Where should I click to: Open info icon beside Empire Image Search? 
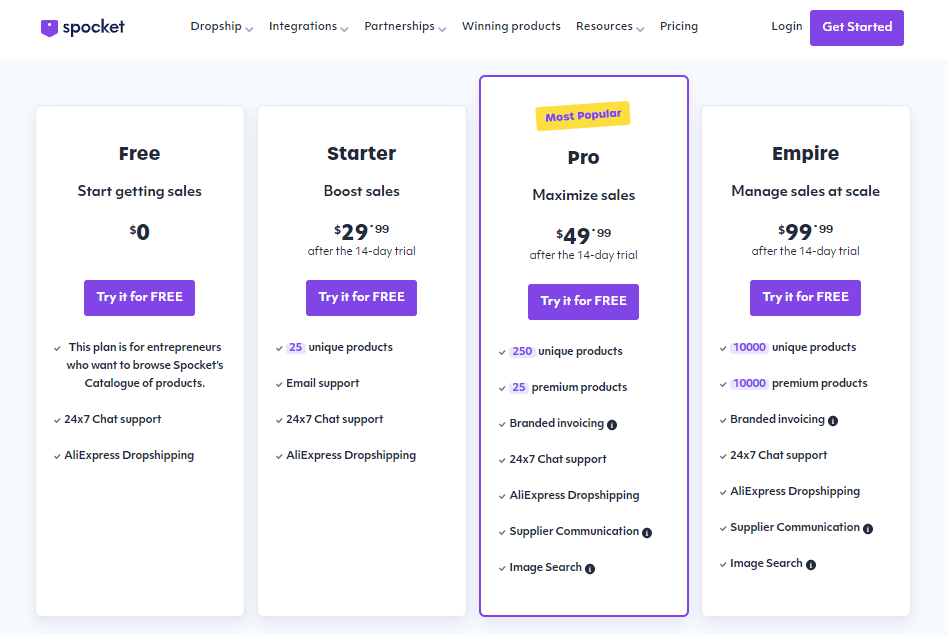[x=811, y=565]
